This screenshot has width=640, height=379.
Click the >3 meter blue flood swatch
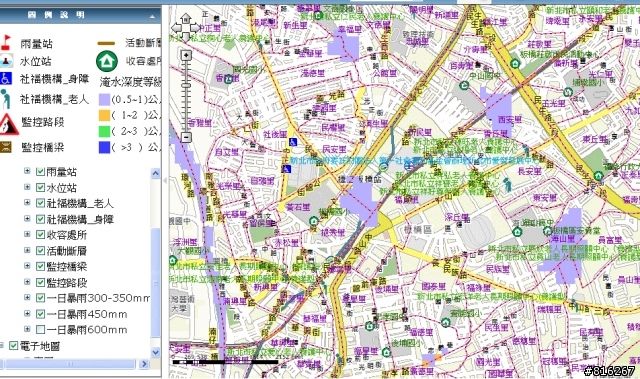point(104,147)
